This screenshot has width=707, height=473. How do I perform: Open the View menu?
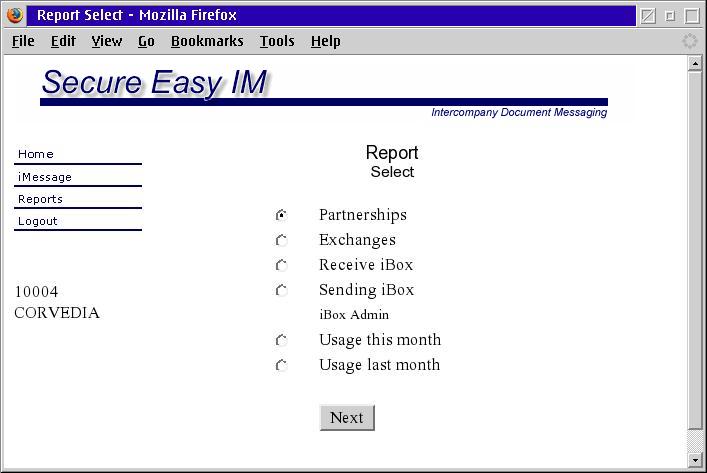(106, 41)
